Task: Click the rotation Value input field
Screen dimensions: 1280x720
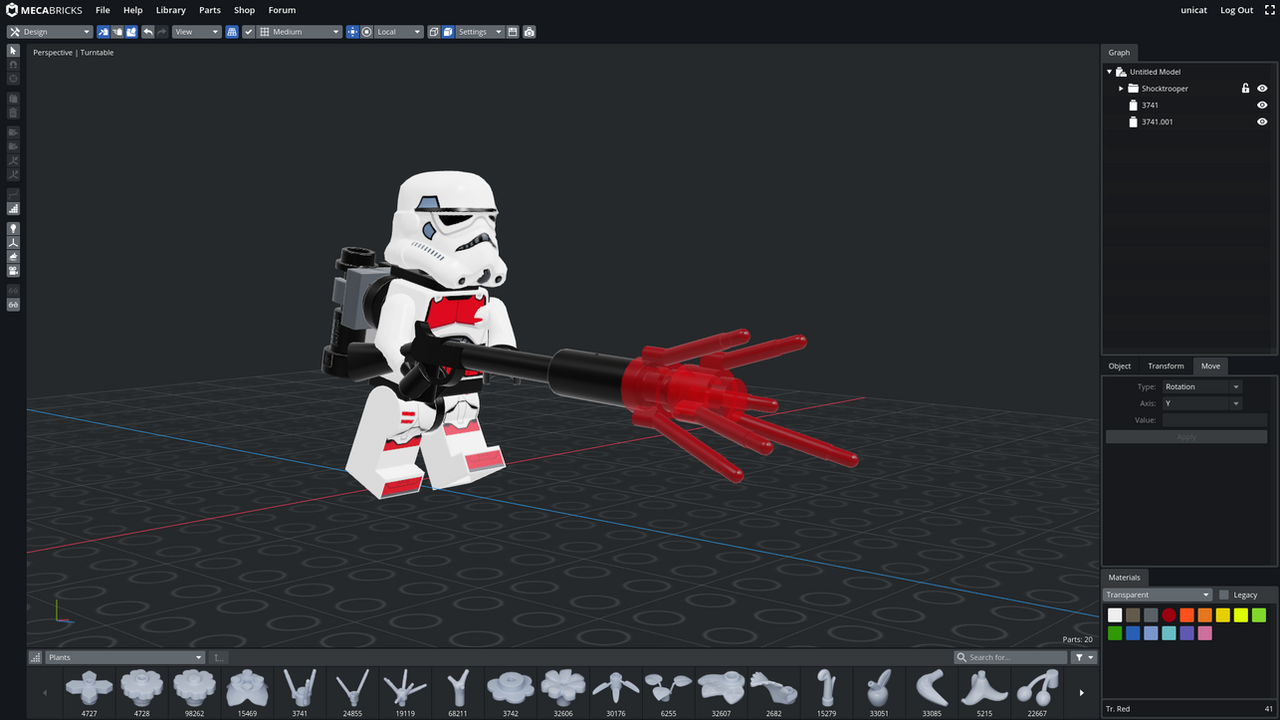Action: [x=1214, y=420]
